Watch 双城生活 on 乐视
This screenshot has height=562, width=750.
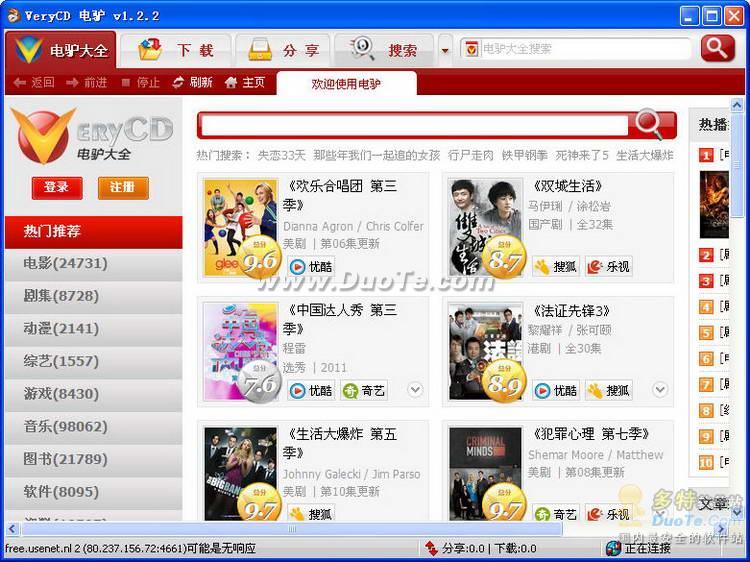608,266
